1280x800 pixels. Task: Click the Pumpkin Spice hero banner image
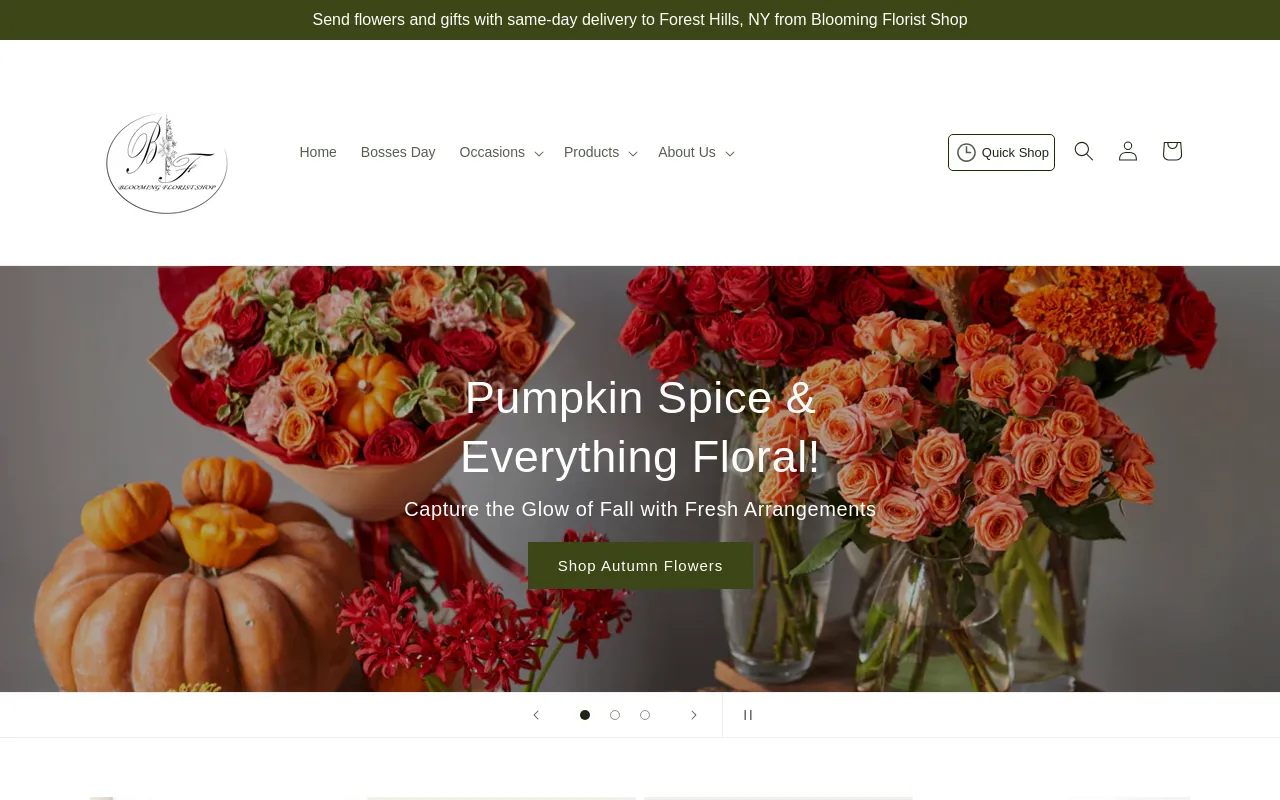point(640,479)
